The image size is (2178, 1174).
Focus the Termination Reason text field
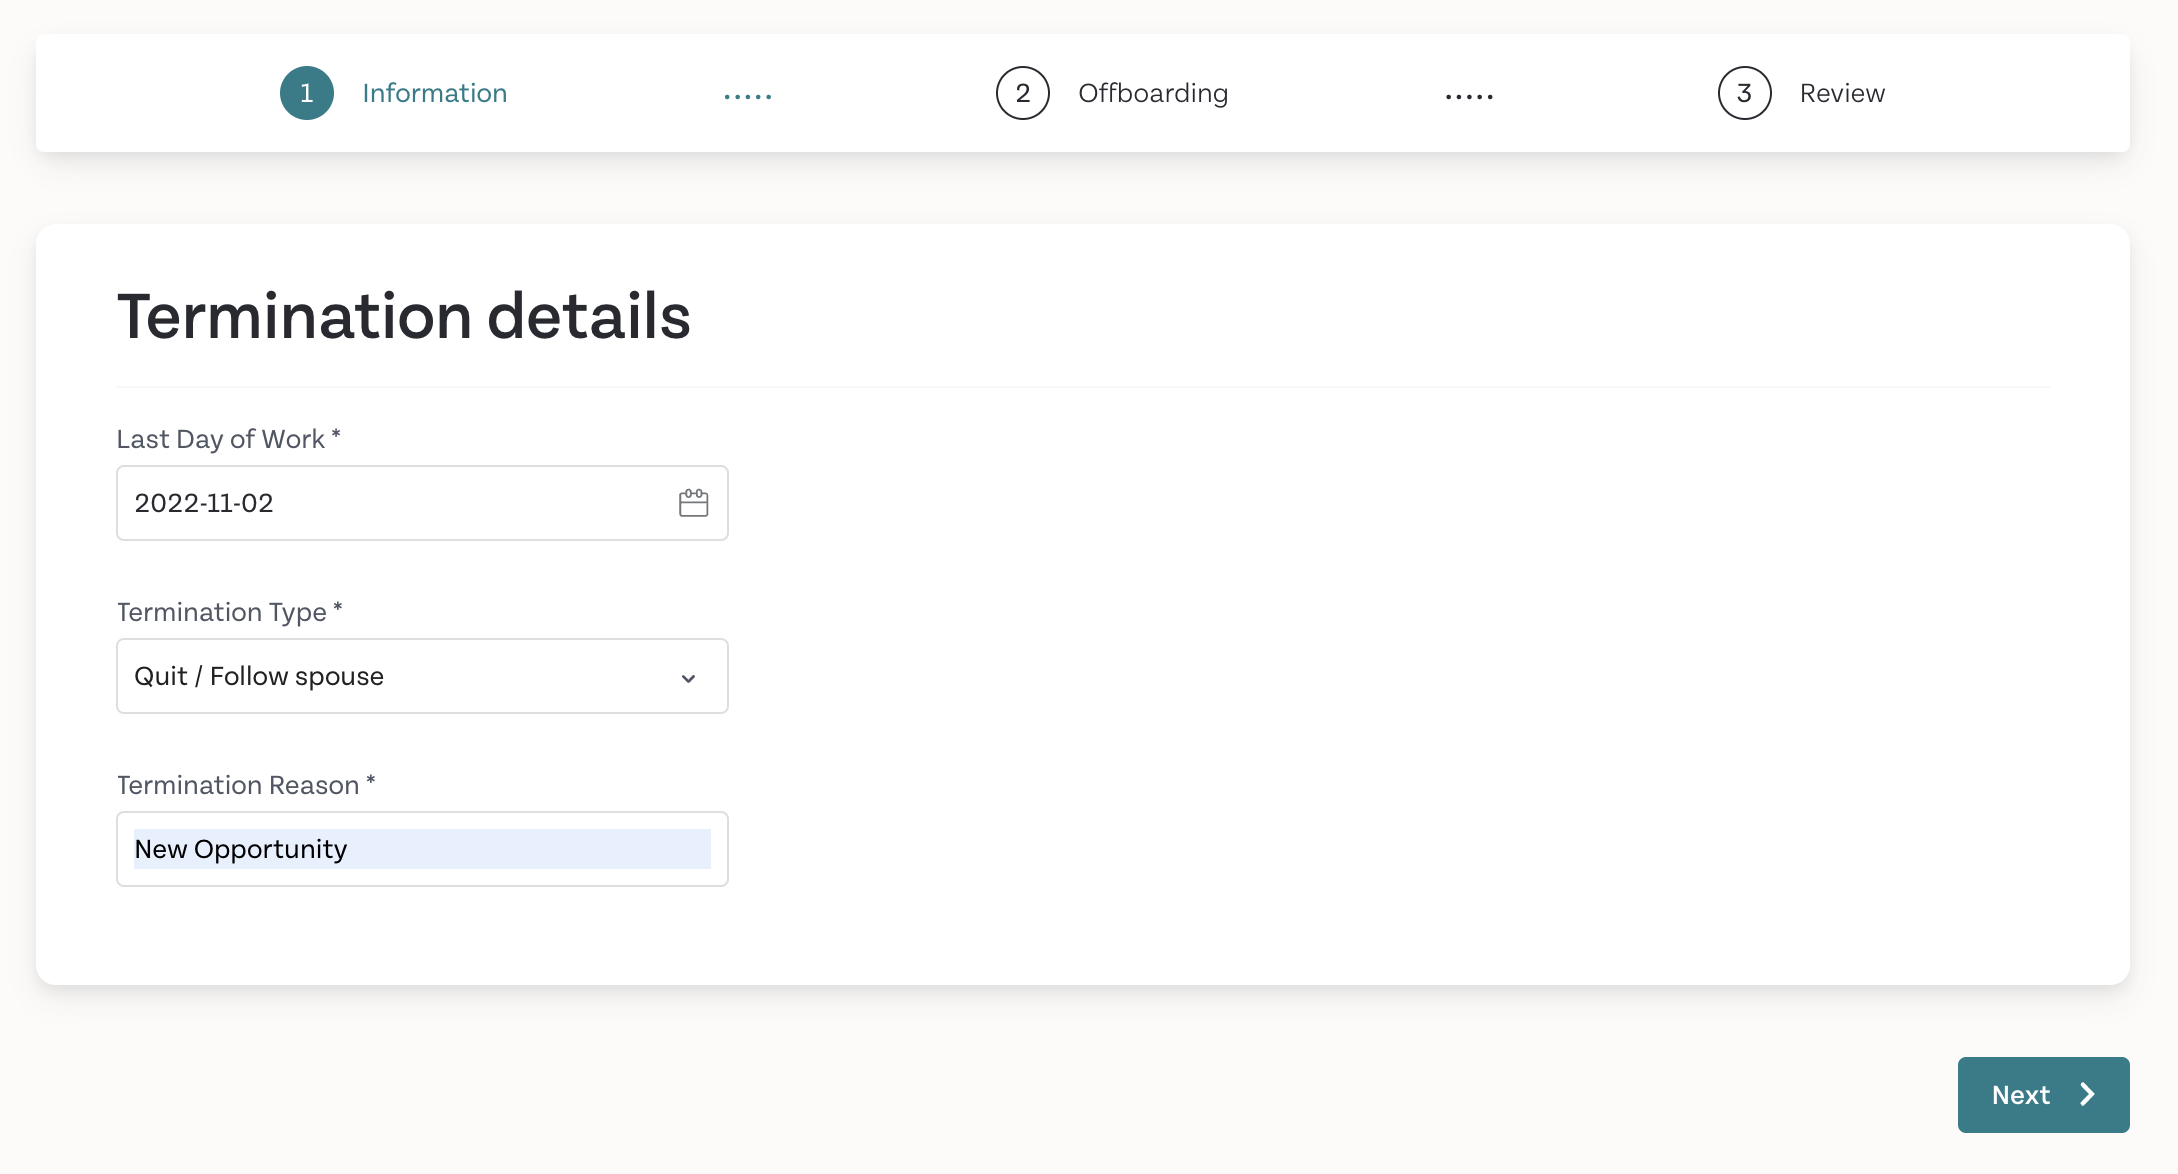(x=422, y=849)
